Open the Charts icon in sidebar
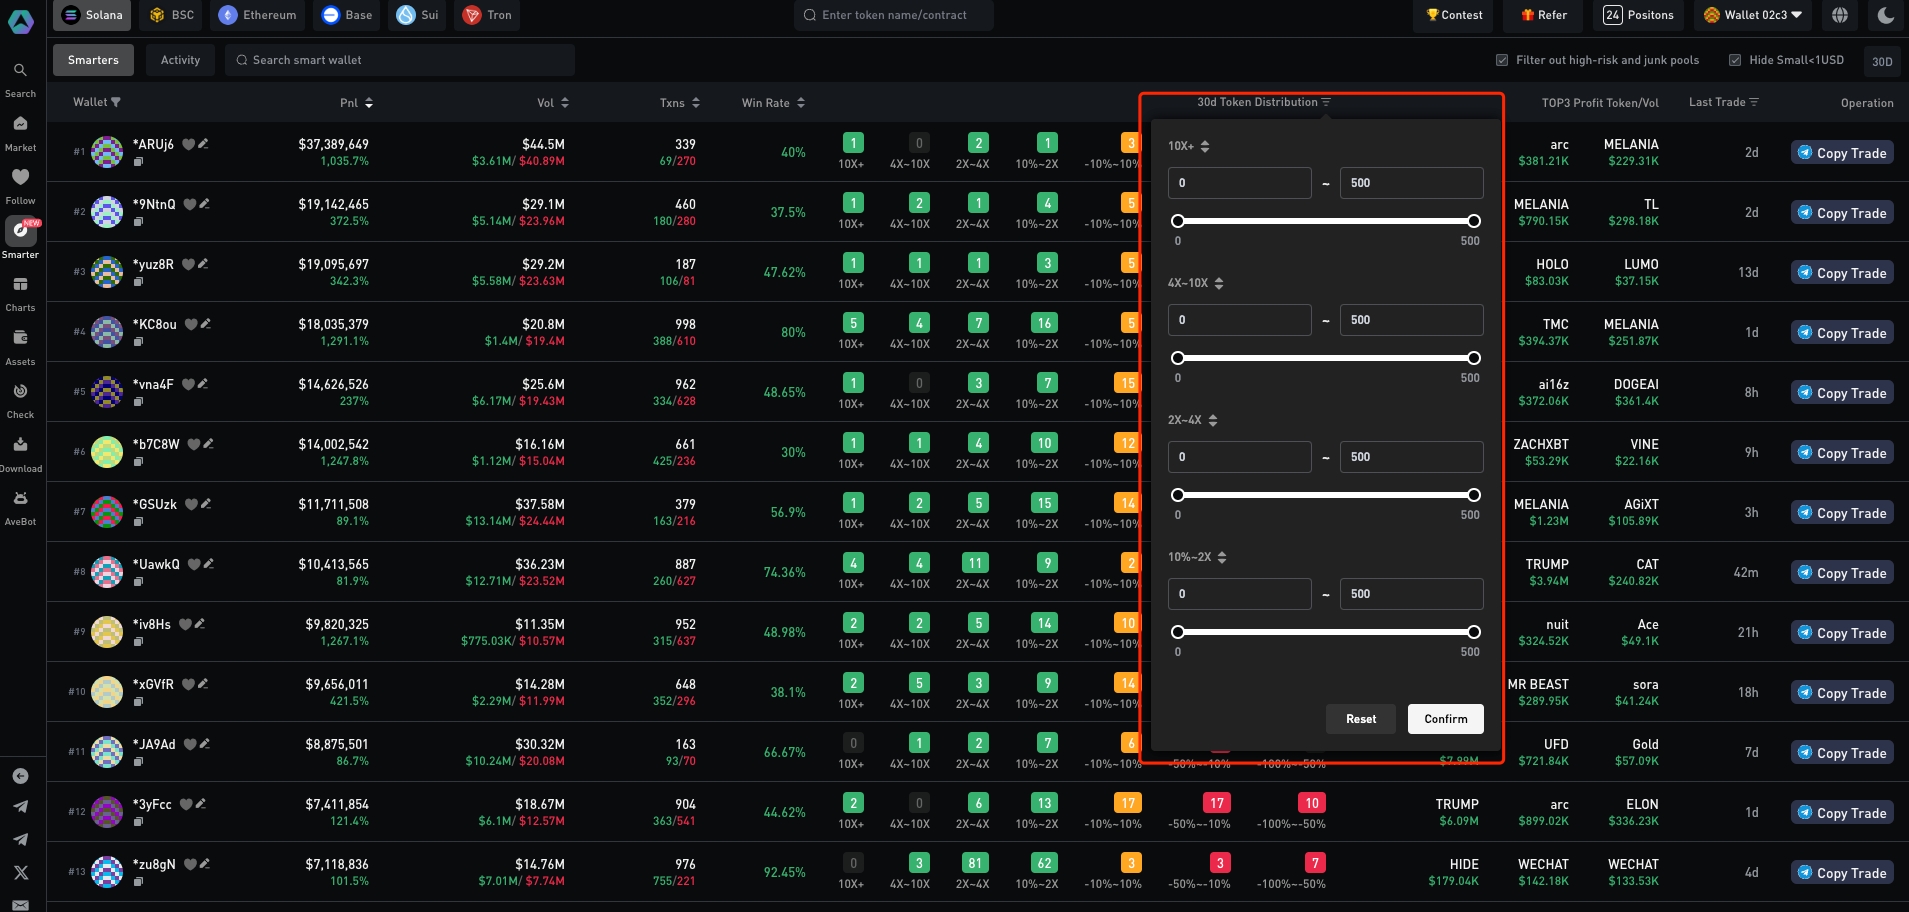Screen dimensions: 1909x912 20,286
